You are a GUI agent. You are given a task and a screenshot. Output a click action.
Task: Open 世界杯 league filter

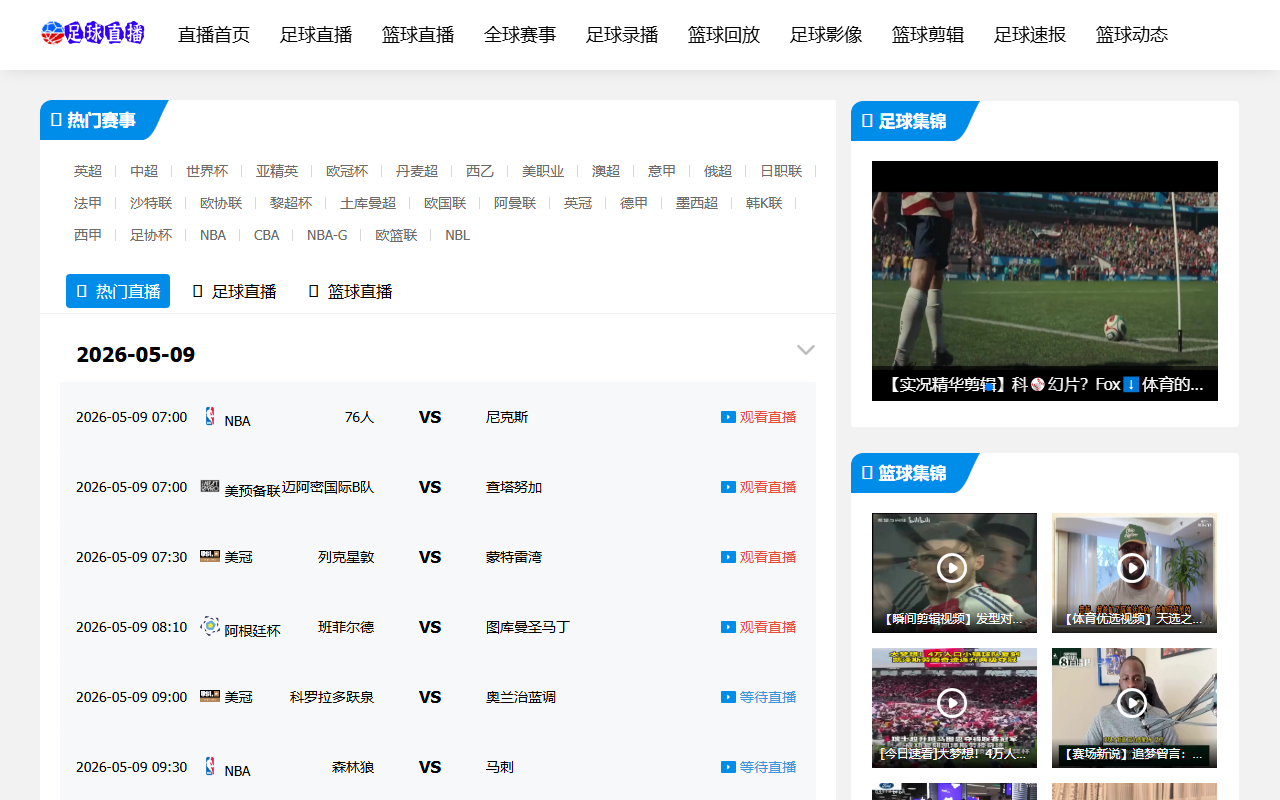pyautogui.click(x=207, y=171)
